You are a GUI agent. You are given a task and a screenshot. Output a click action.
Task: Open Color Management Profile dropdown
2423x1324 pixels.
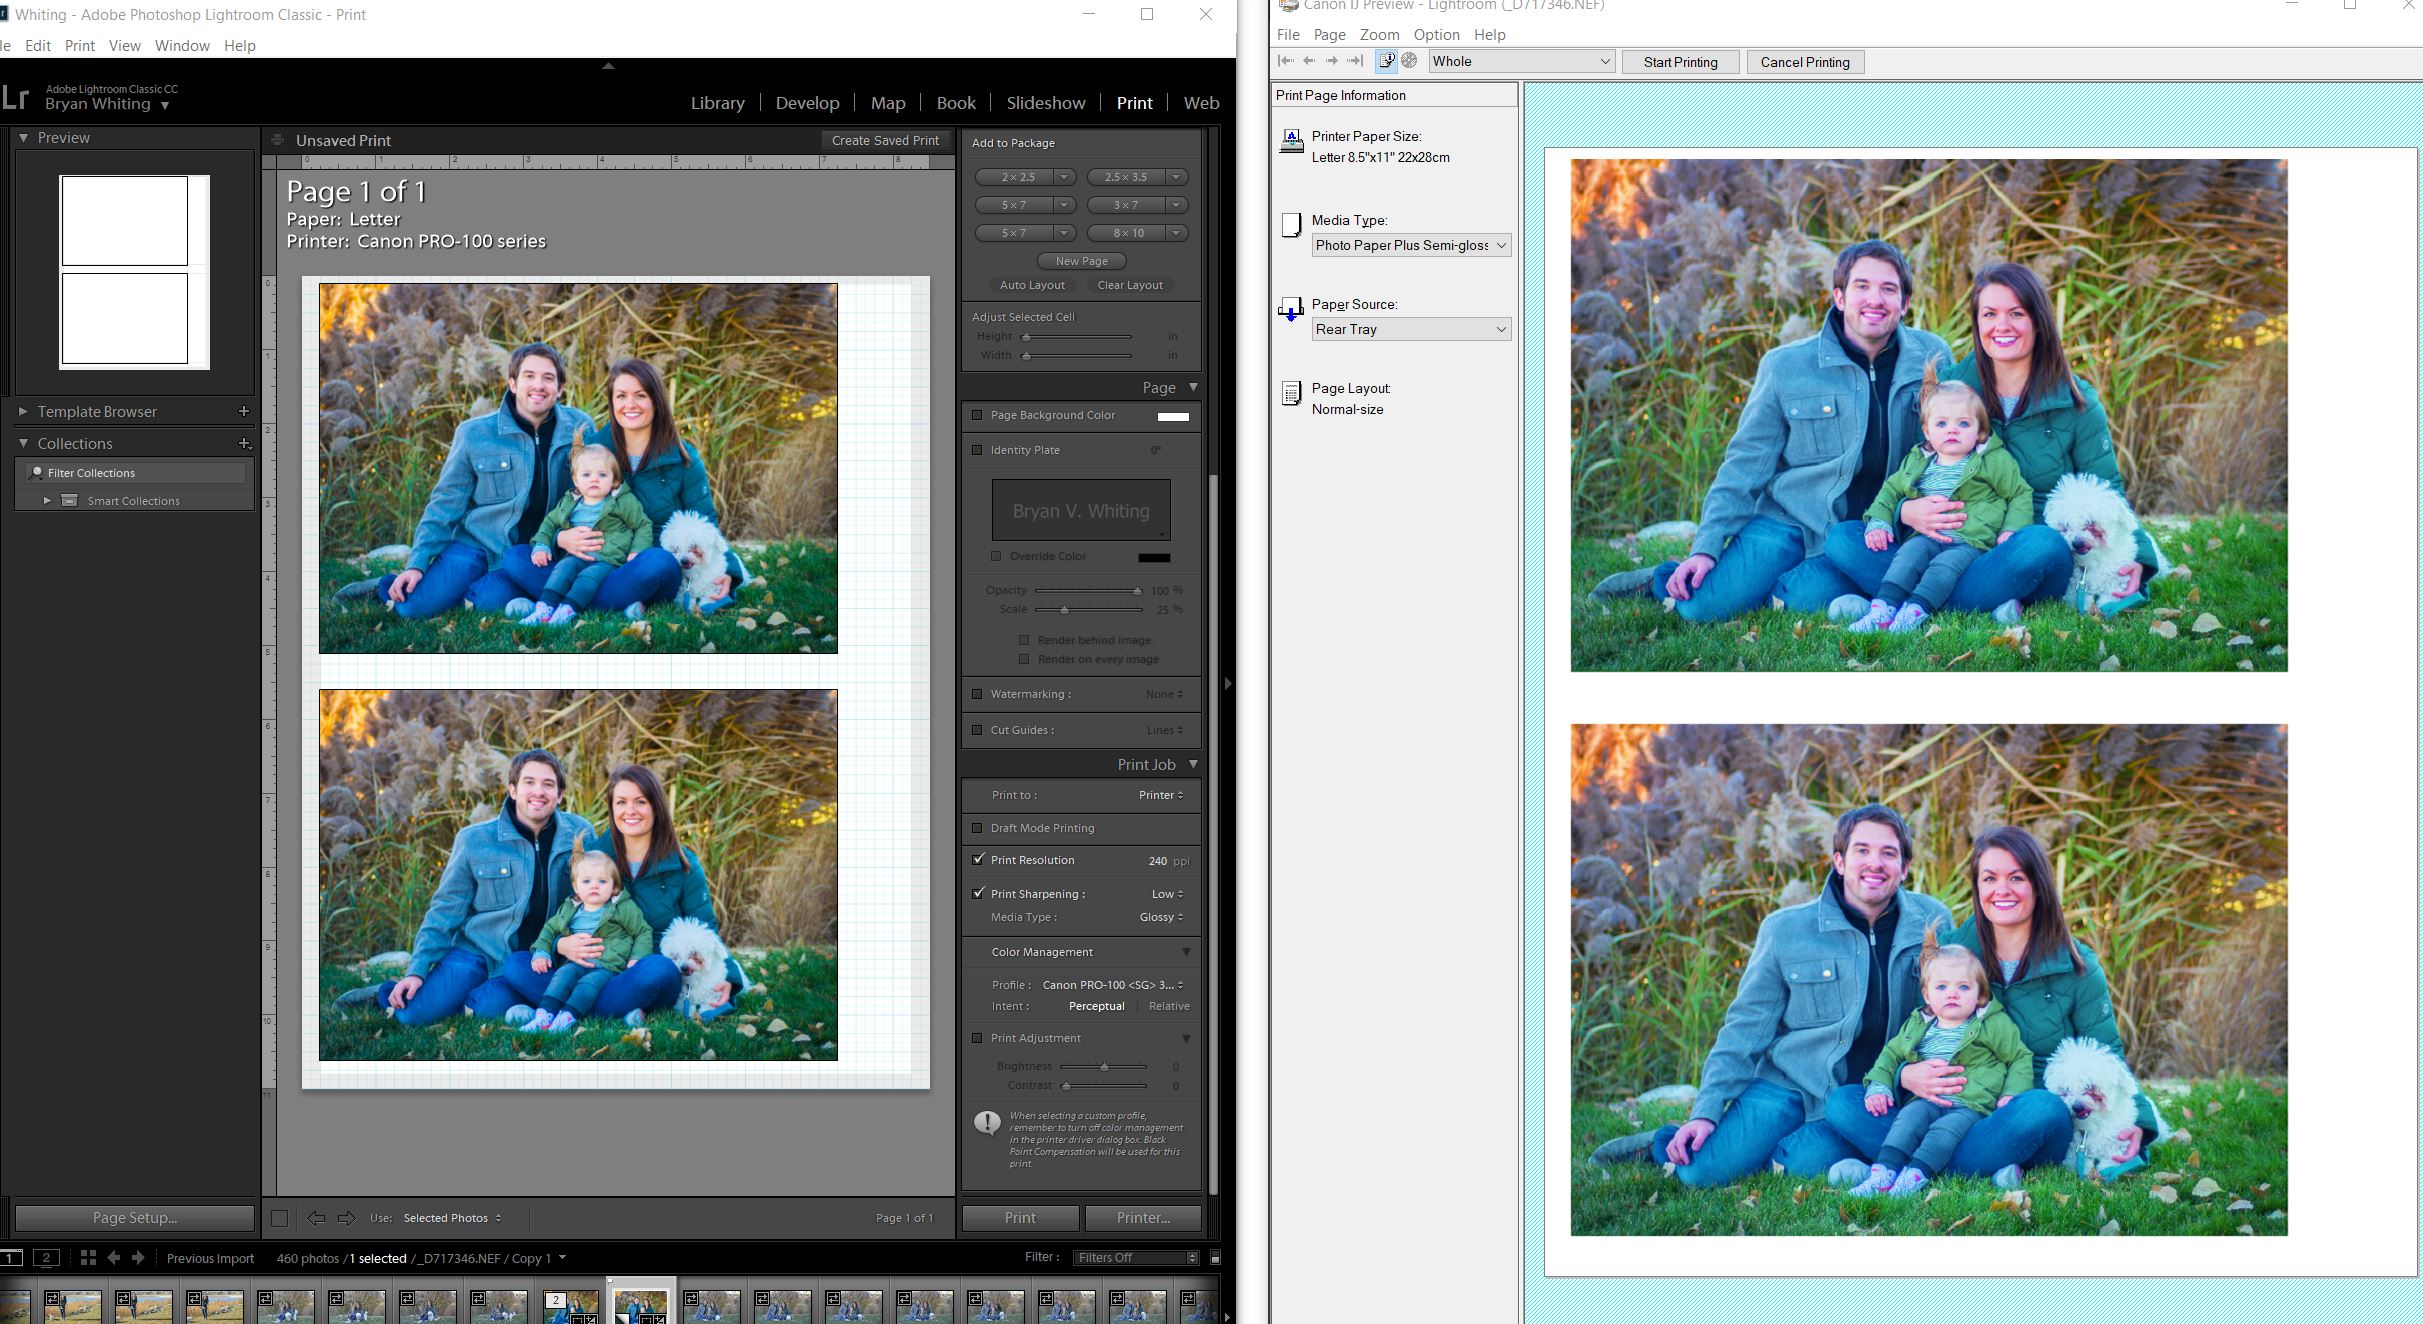[1112, 985]
